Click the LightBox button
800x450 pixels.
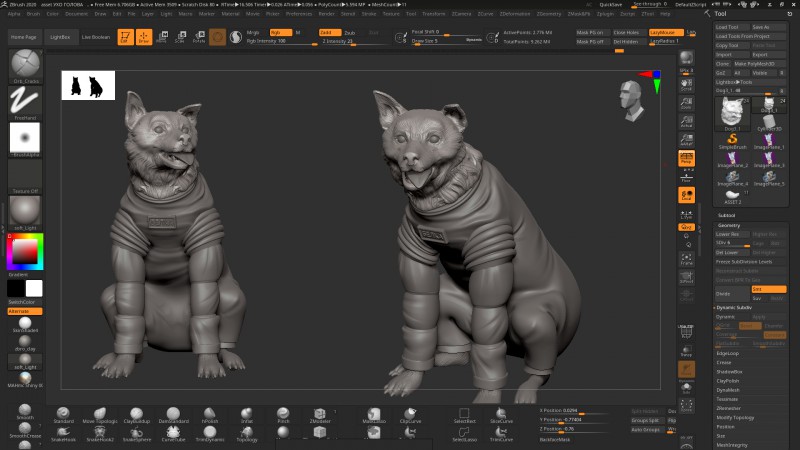click(x=60, y=37)
